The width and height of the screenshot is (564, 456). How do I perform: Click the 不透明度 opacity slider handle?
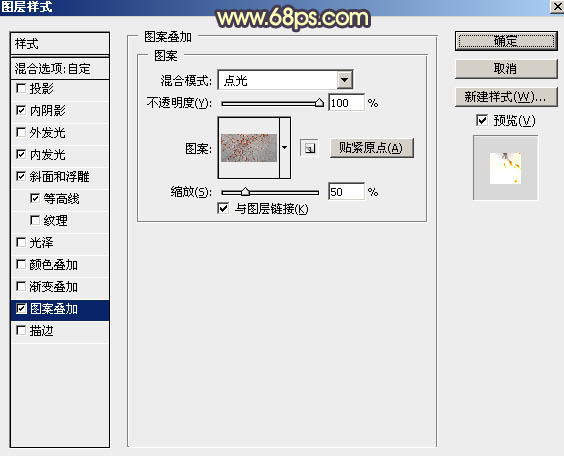[x=319, y=103]
